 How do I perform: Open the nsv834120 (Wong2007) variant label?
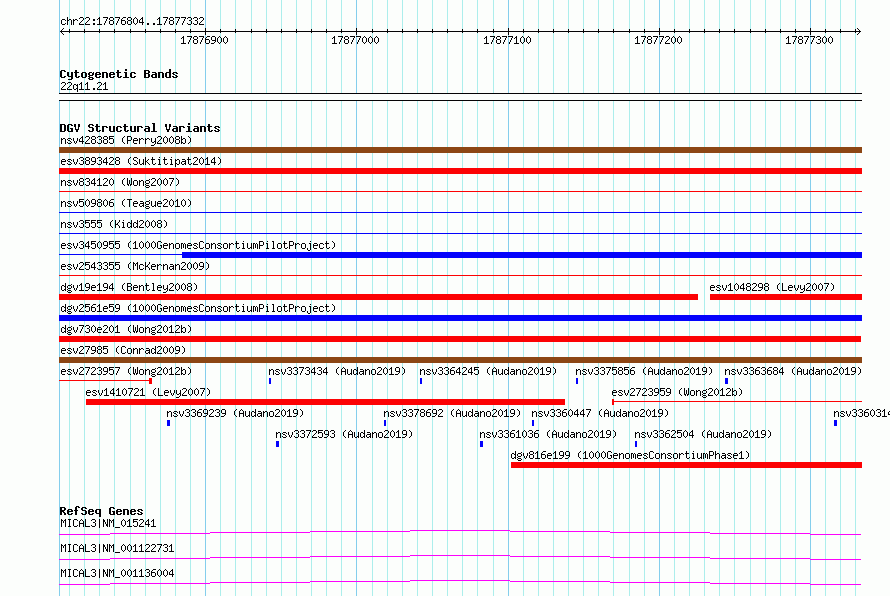(120, 182)
